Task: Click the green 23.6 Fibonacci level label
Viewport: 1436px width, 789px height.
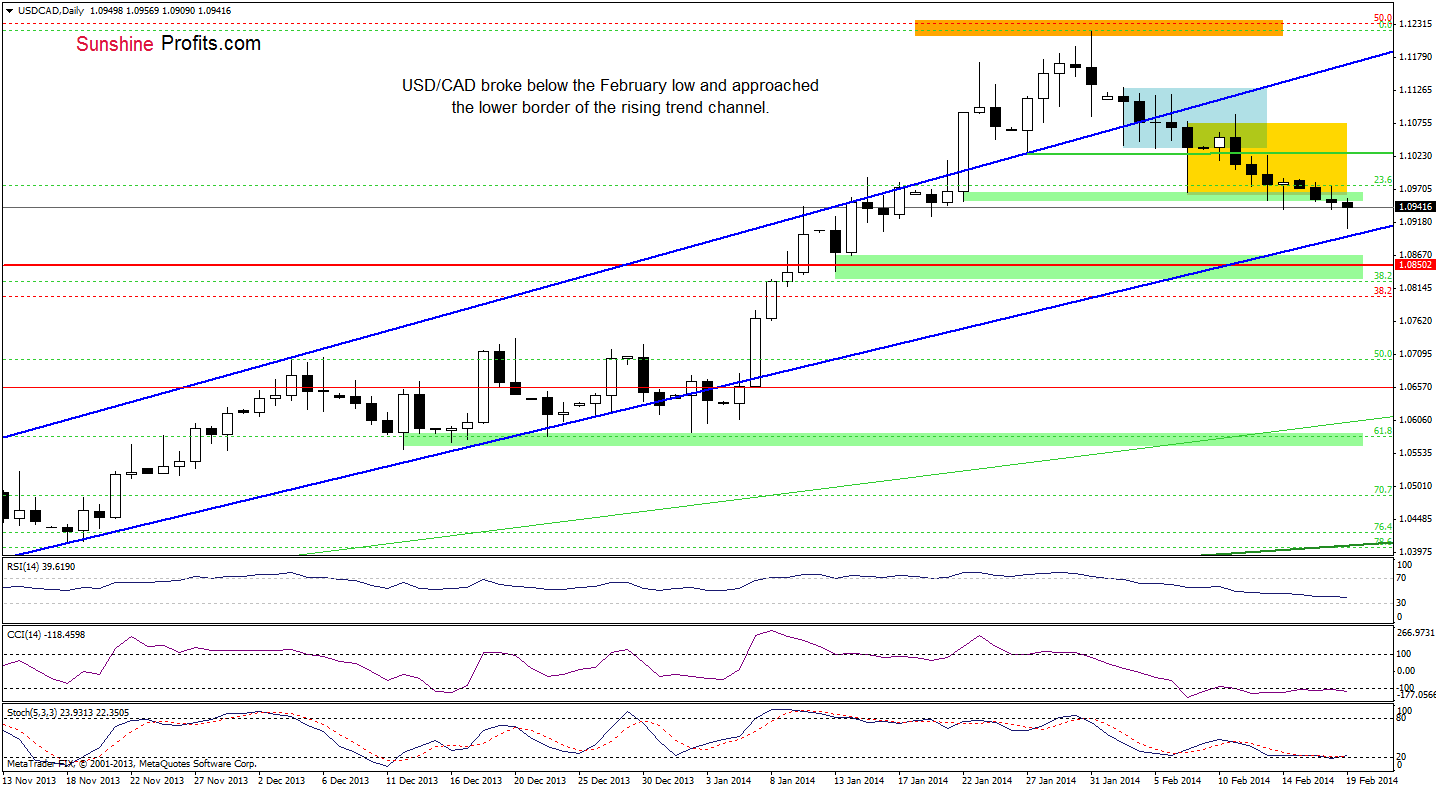Action: pyautogui.click(x=1383, y=180)
